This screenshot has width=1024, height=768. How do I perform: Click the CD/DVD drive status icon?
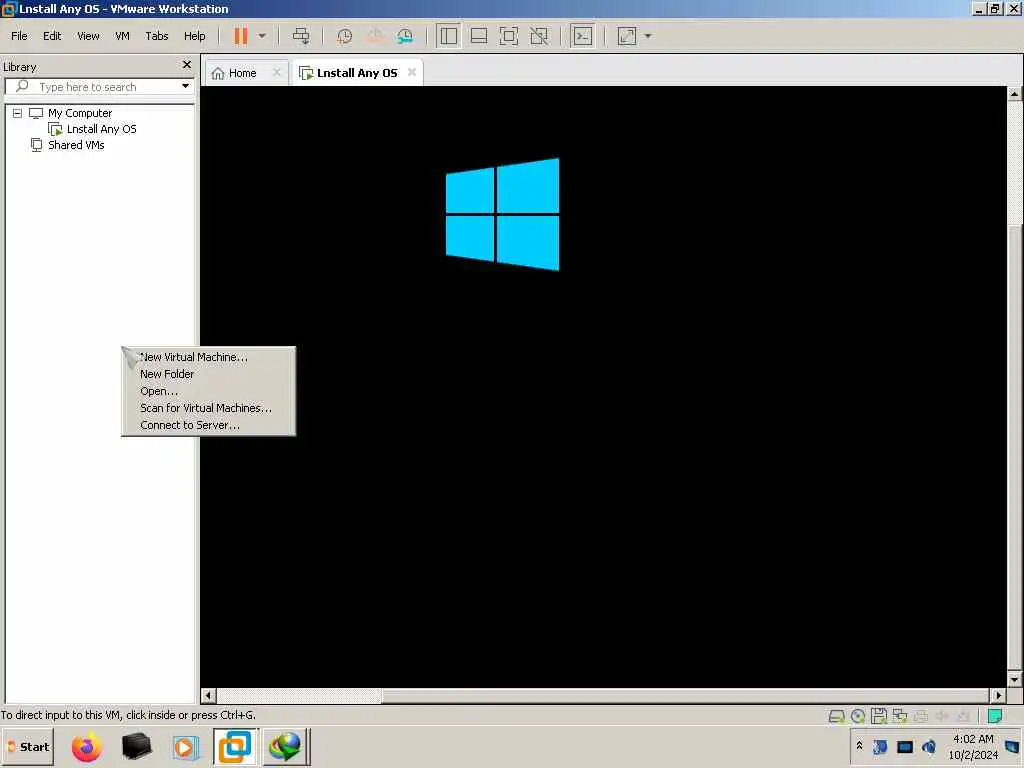point(858,716)
